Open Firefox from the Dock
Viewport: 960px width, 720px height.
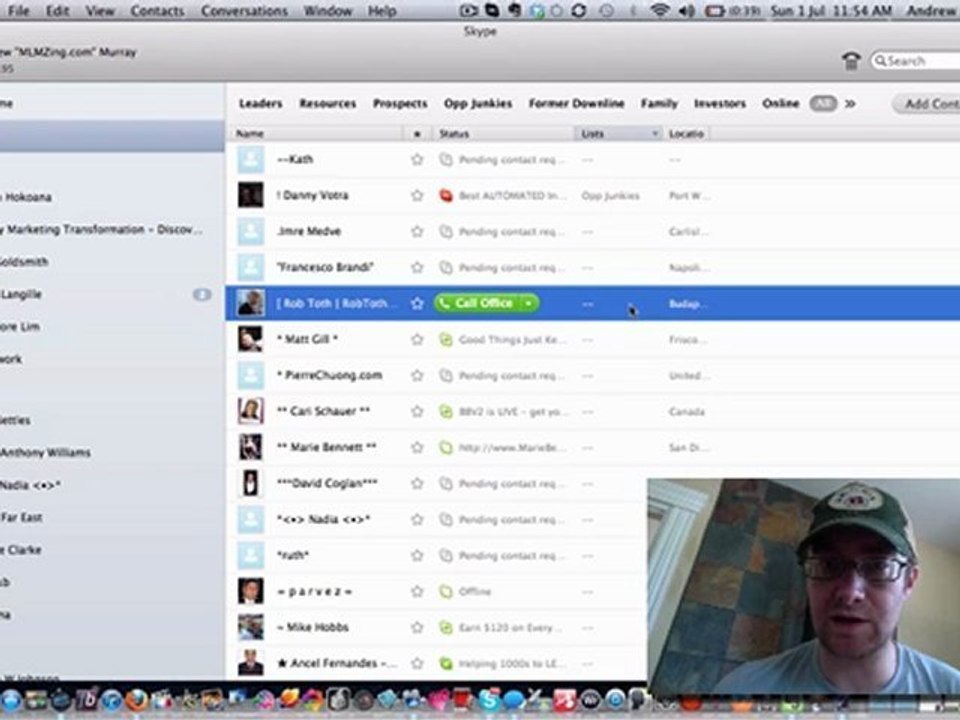[x=137, y=700]
